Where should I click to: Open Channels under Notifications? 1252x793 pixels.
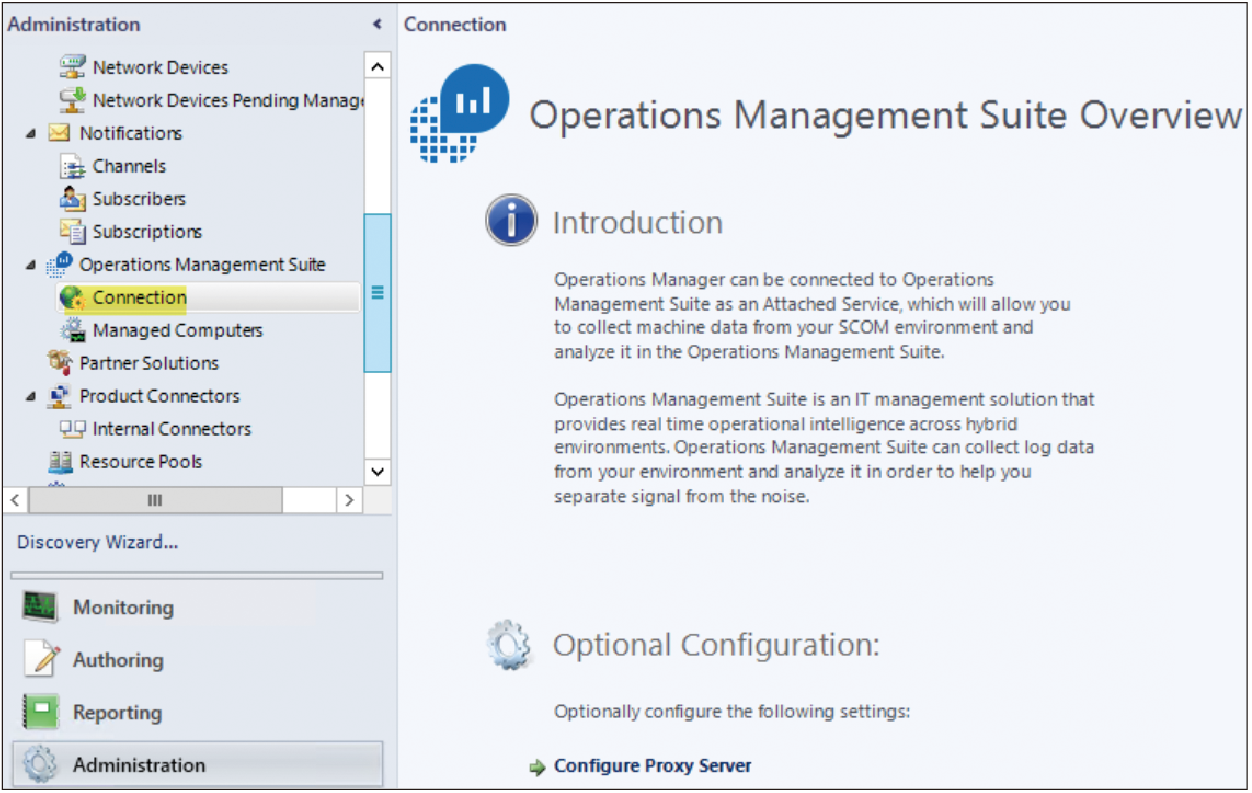coord(129,166)
